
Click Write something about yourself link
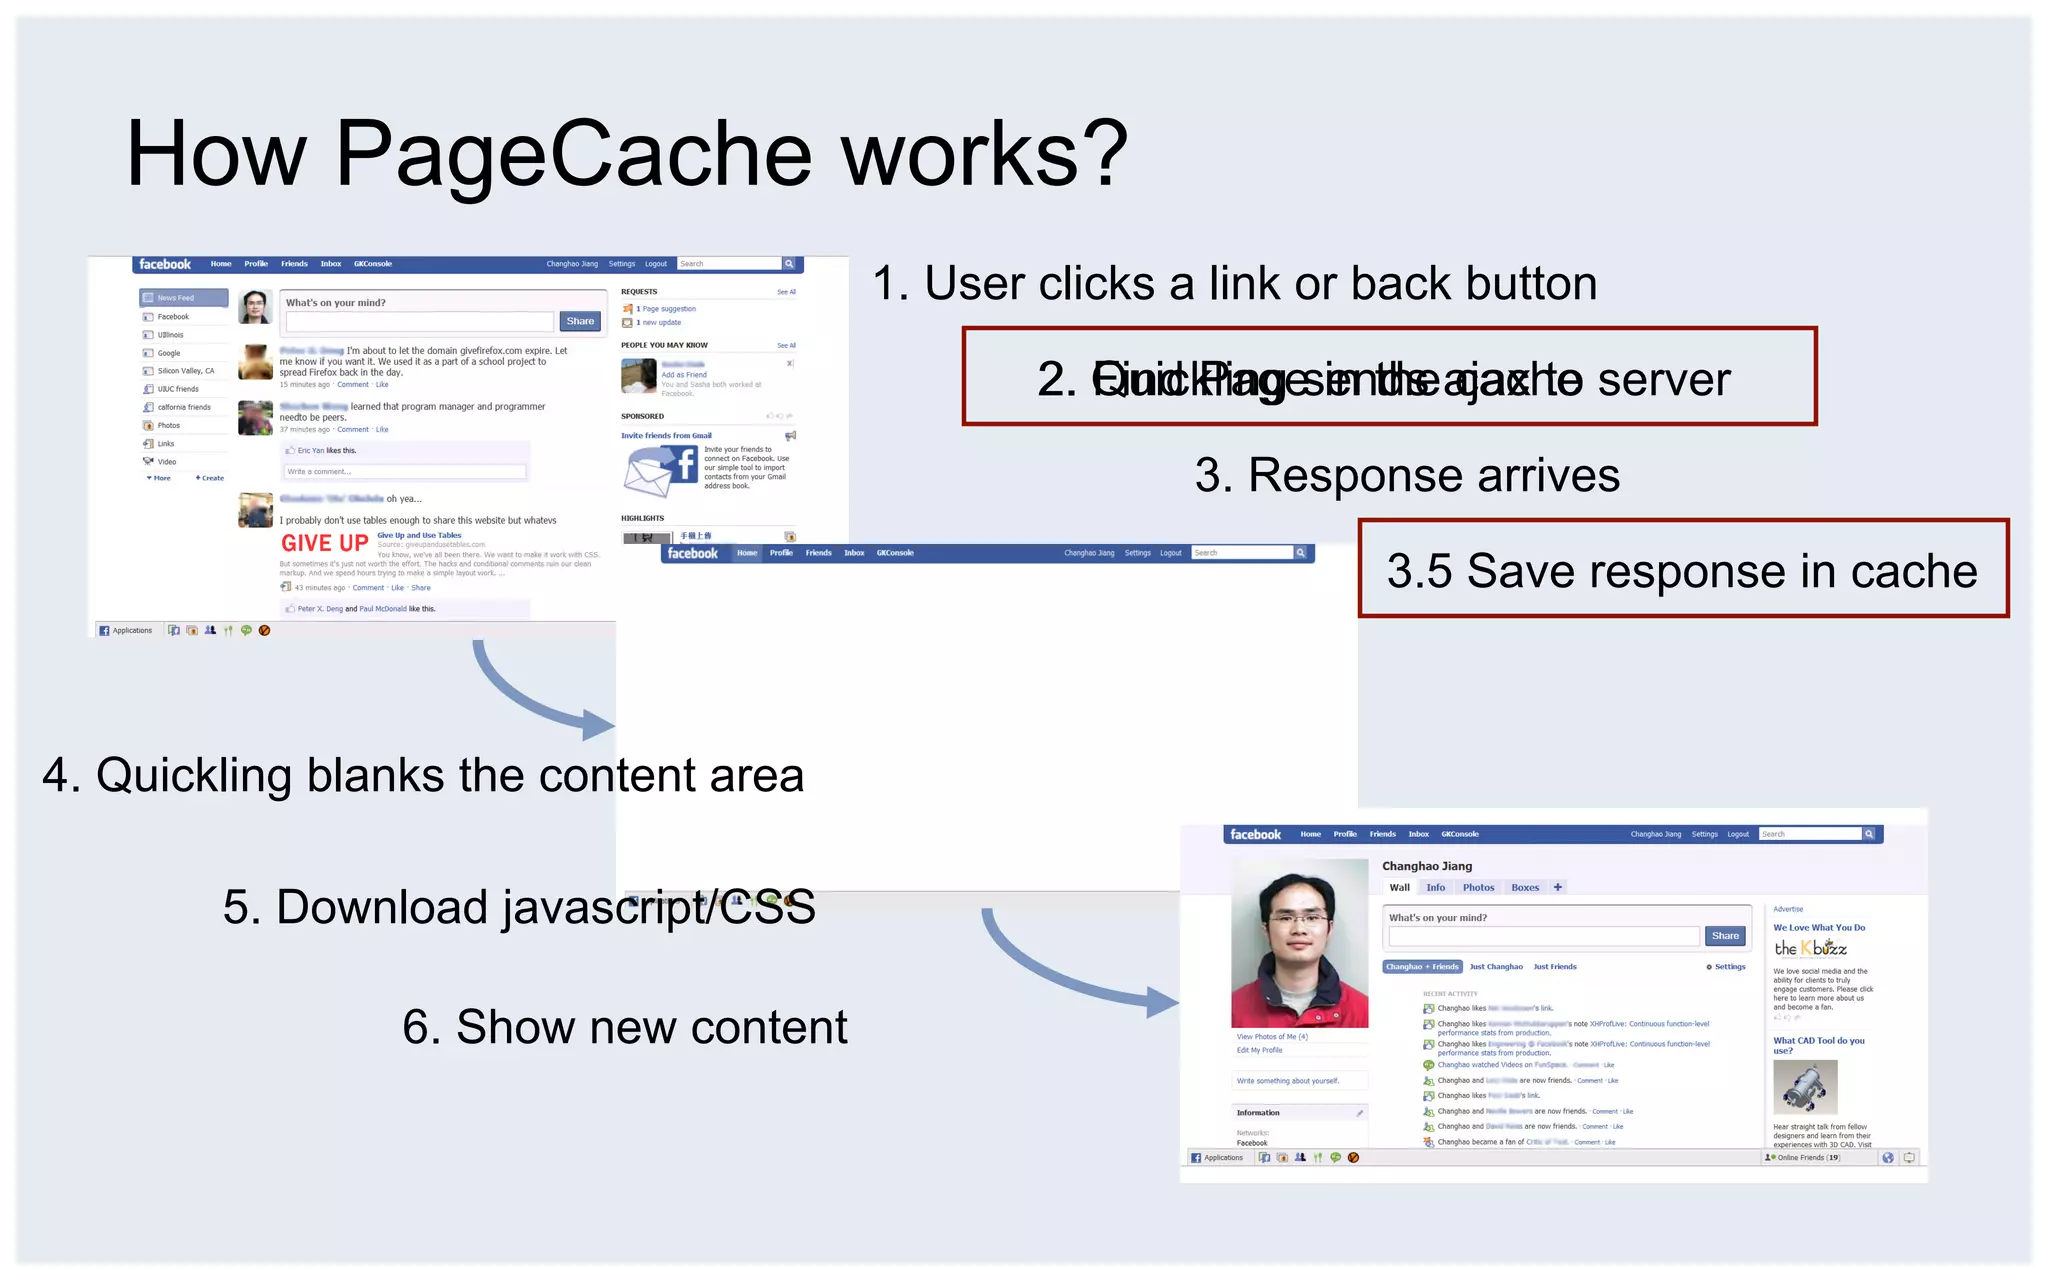coord(1287,1081)
